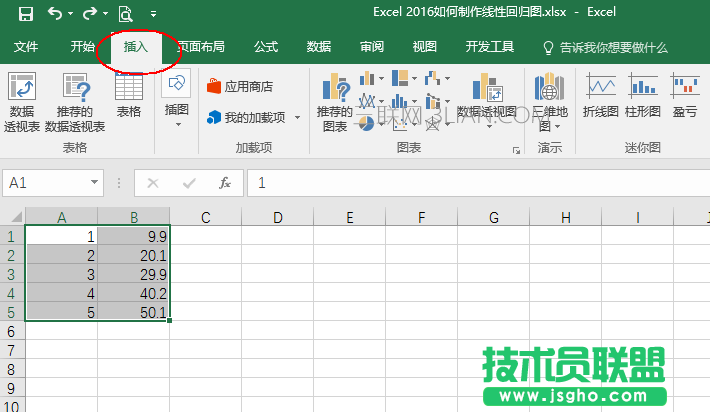
Task: Insert a waterfall or stock chart
Action: (x=432, y=79)
